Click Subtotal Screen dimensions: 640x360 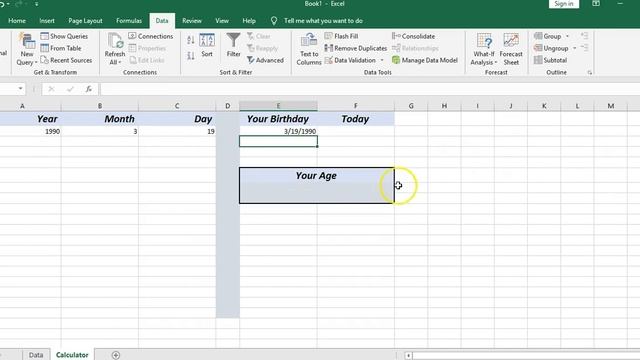click(x=550, y=60)
